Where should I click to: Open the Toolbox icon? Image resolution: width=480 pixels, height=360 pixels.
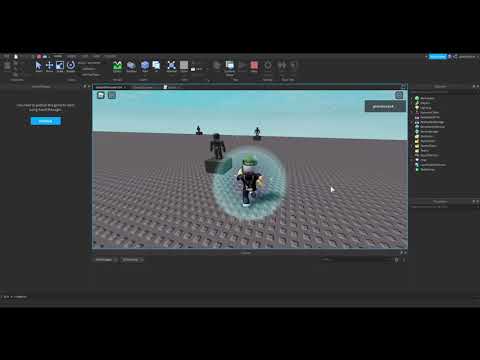[x=131, y=66]
